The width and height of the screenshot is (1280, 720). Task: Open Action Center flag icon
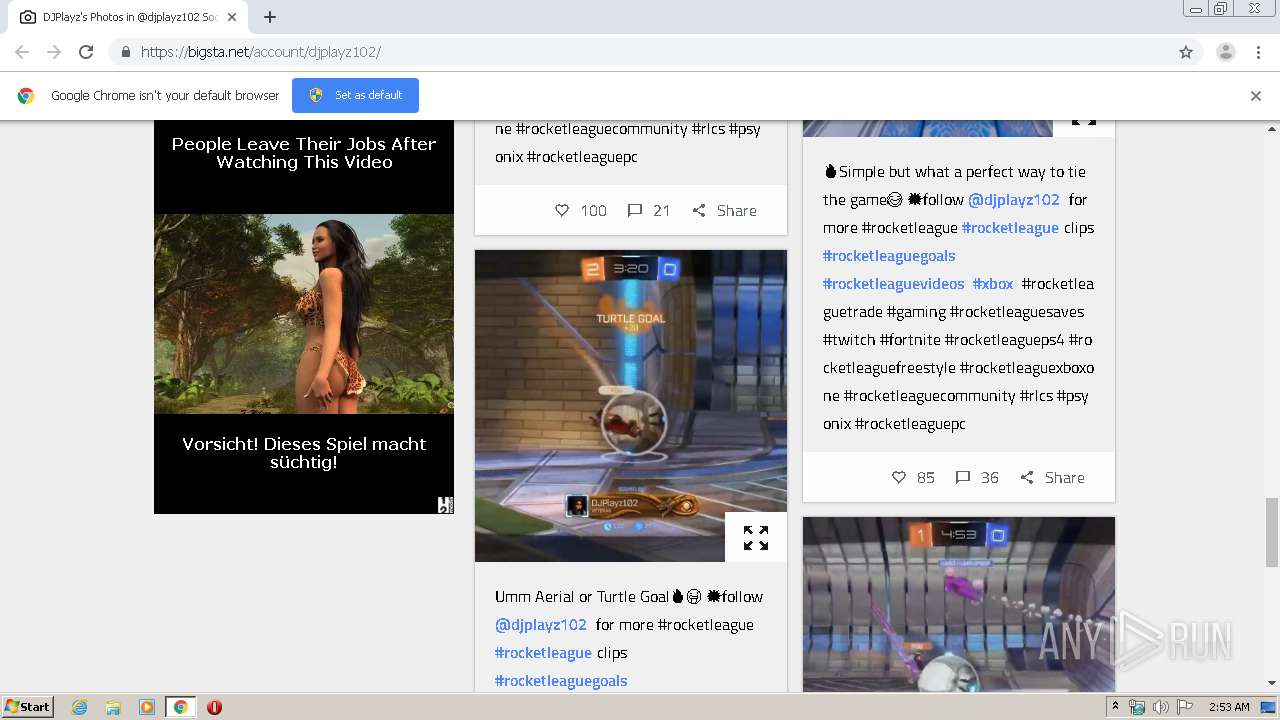point(1185,707)
